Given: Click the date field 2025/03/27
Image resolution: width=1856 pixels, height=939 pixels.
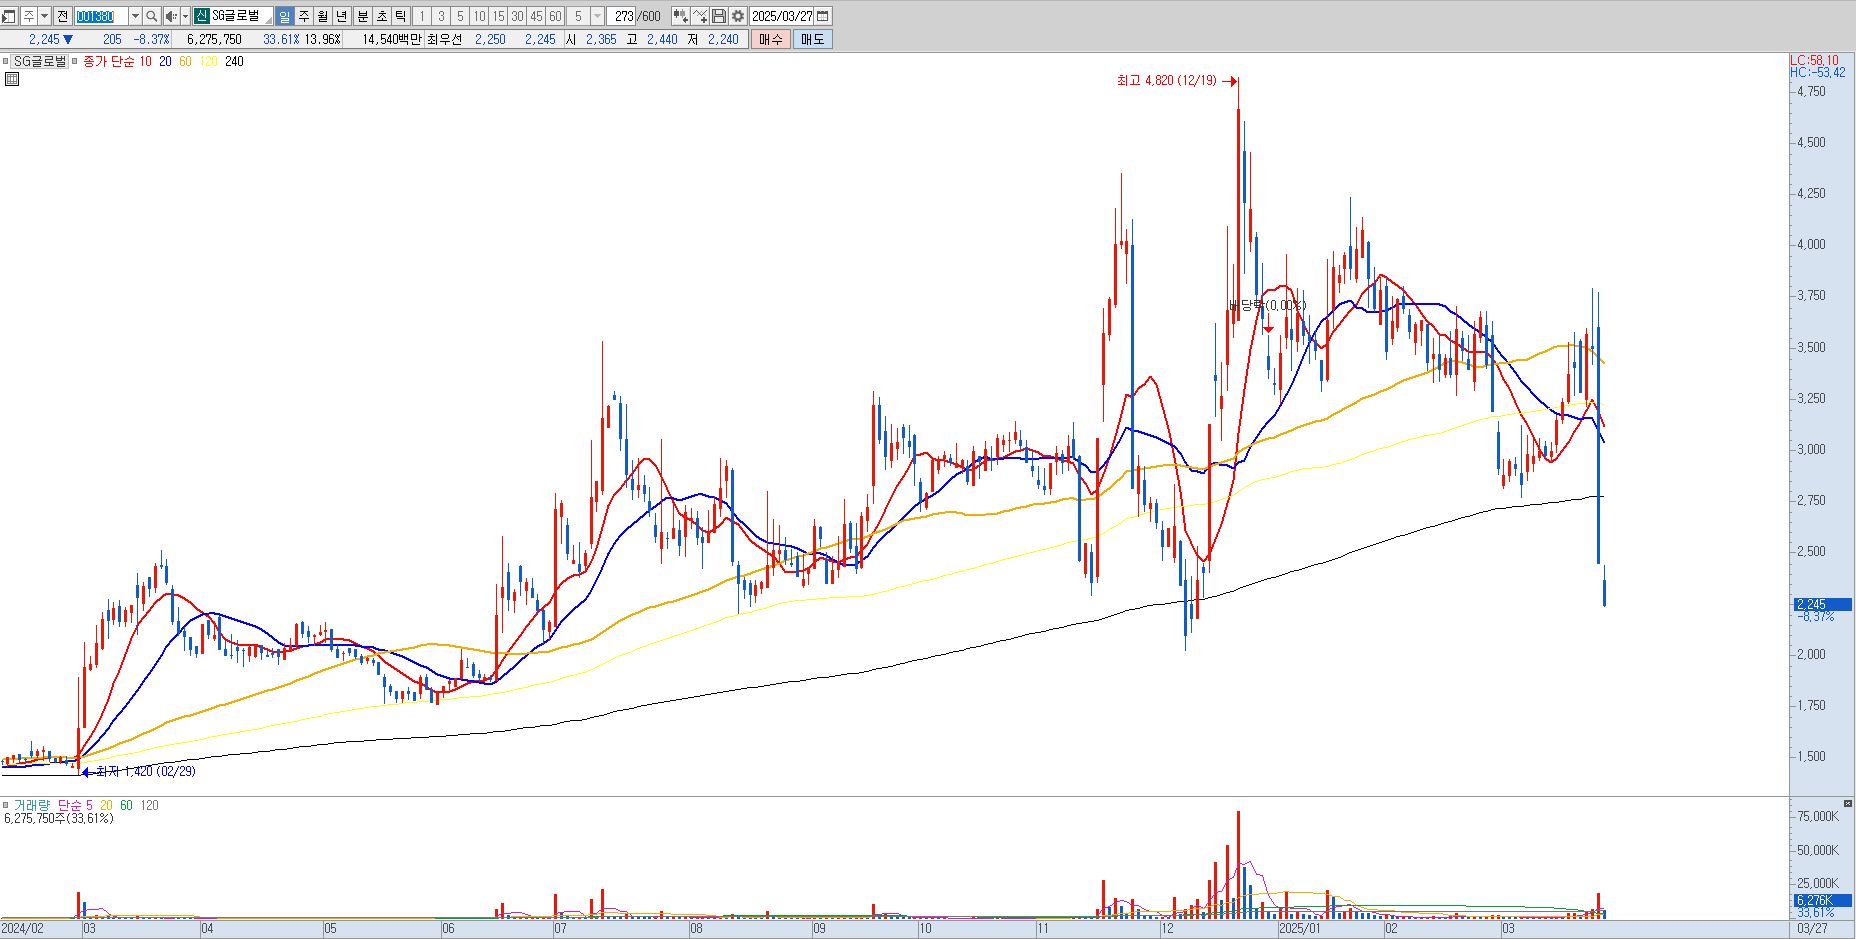Looking at the screenshot, I should (x=782, y=16).
